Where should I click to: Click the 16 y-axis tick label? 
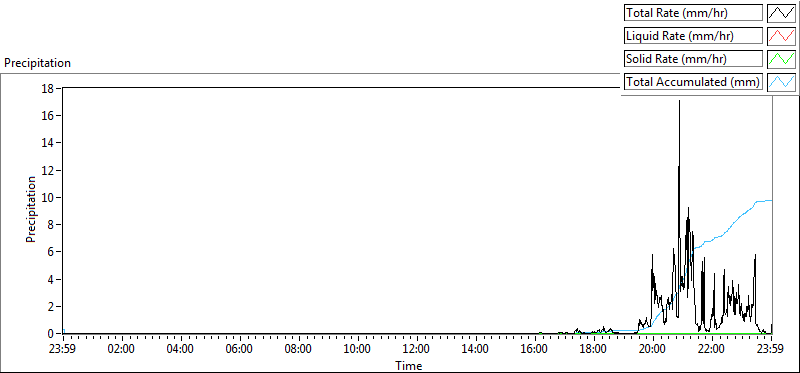(x=47, y=115)
